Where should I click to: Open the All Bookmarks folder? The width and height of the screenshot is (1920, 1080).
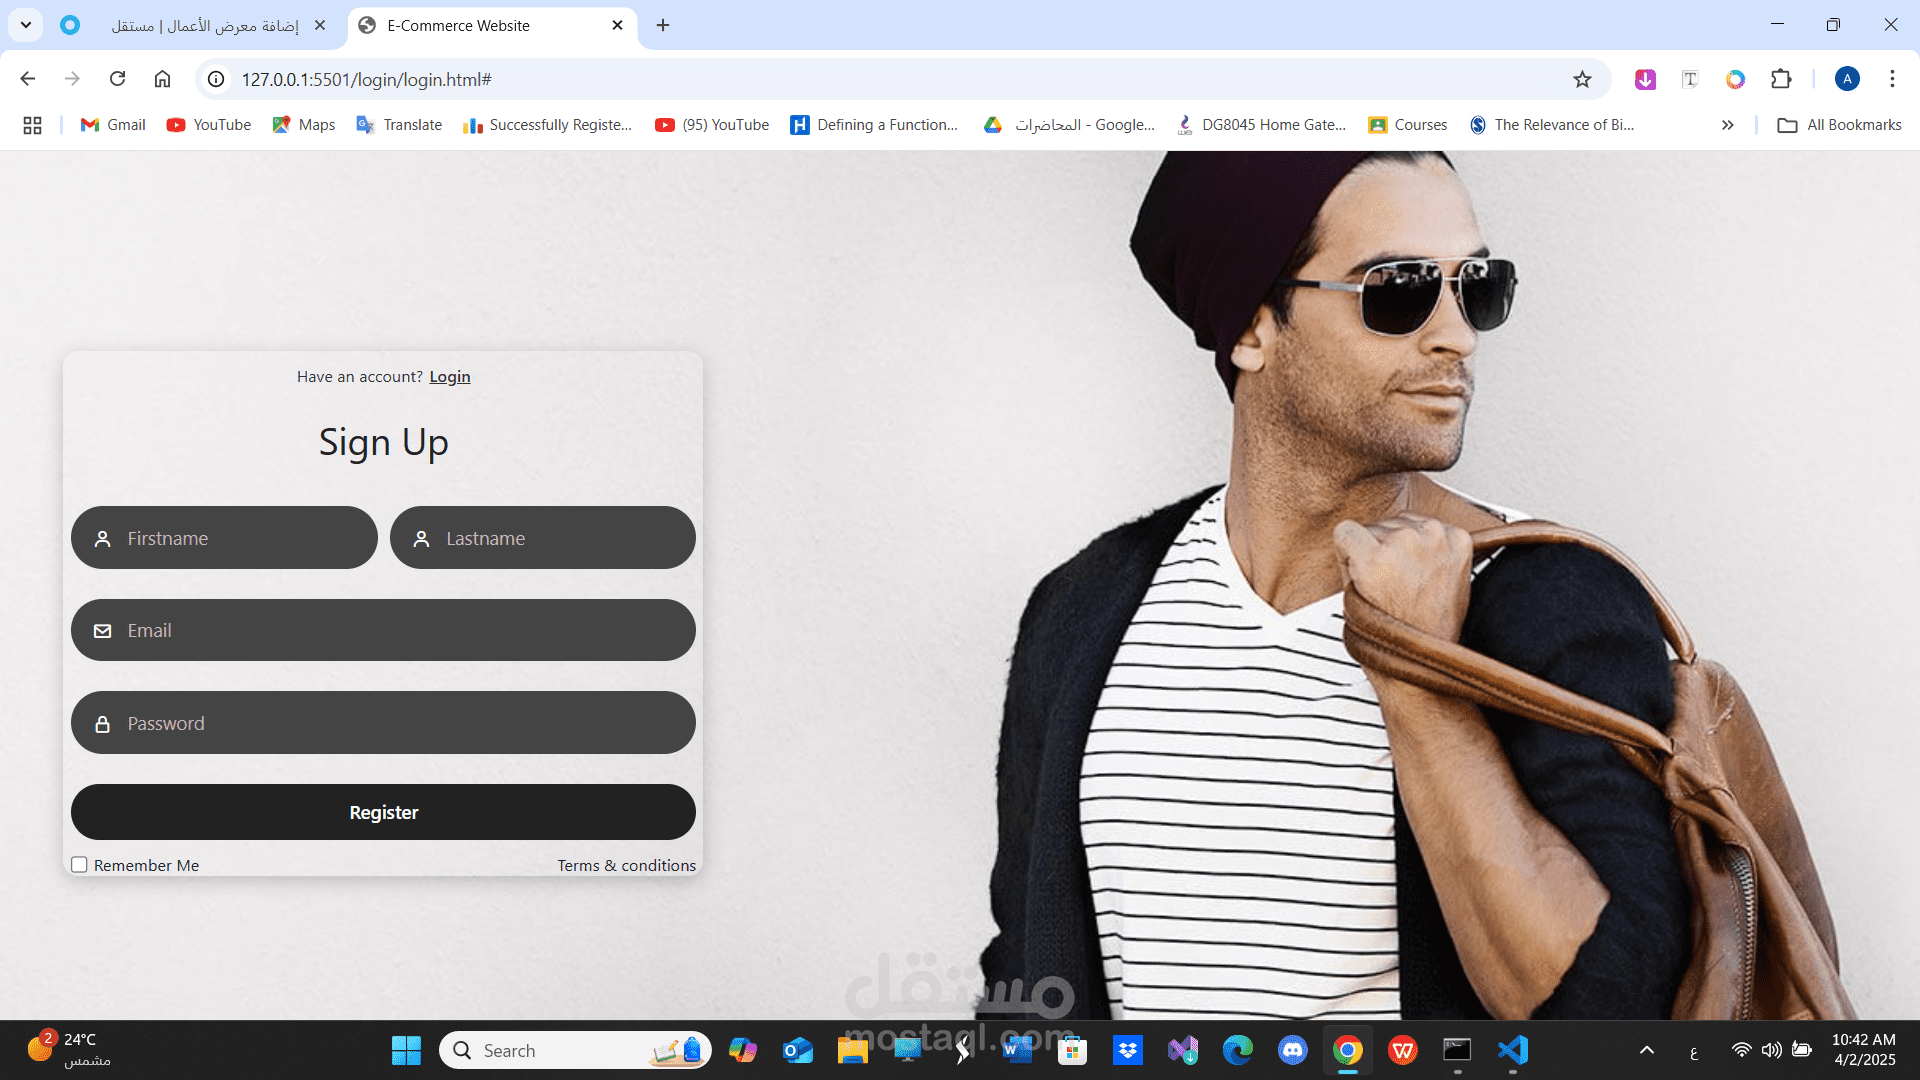tap(1840, 125)
